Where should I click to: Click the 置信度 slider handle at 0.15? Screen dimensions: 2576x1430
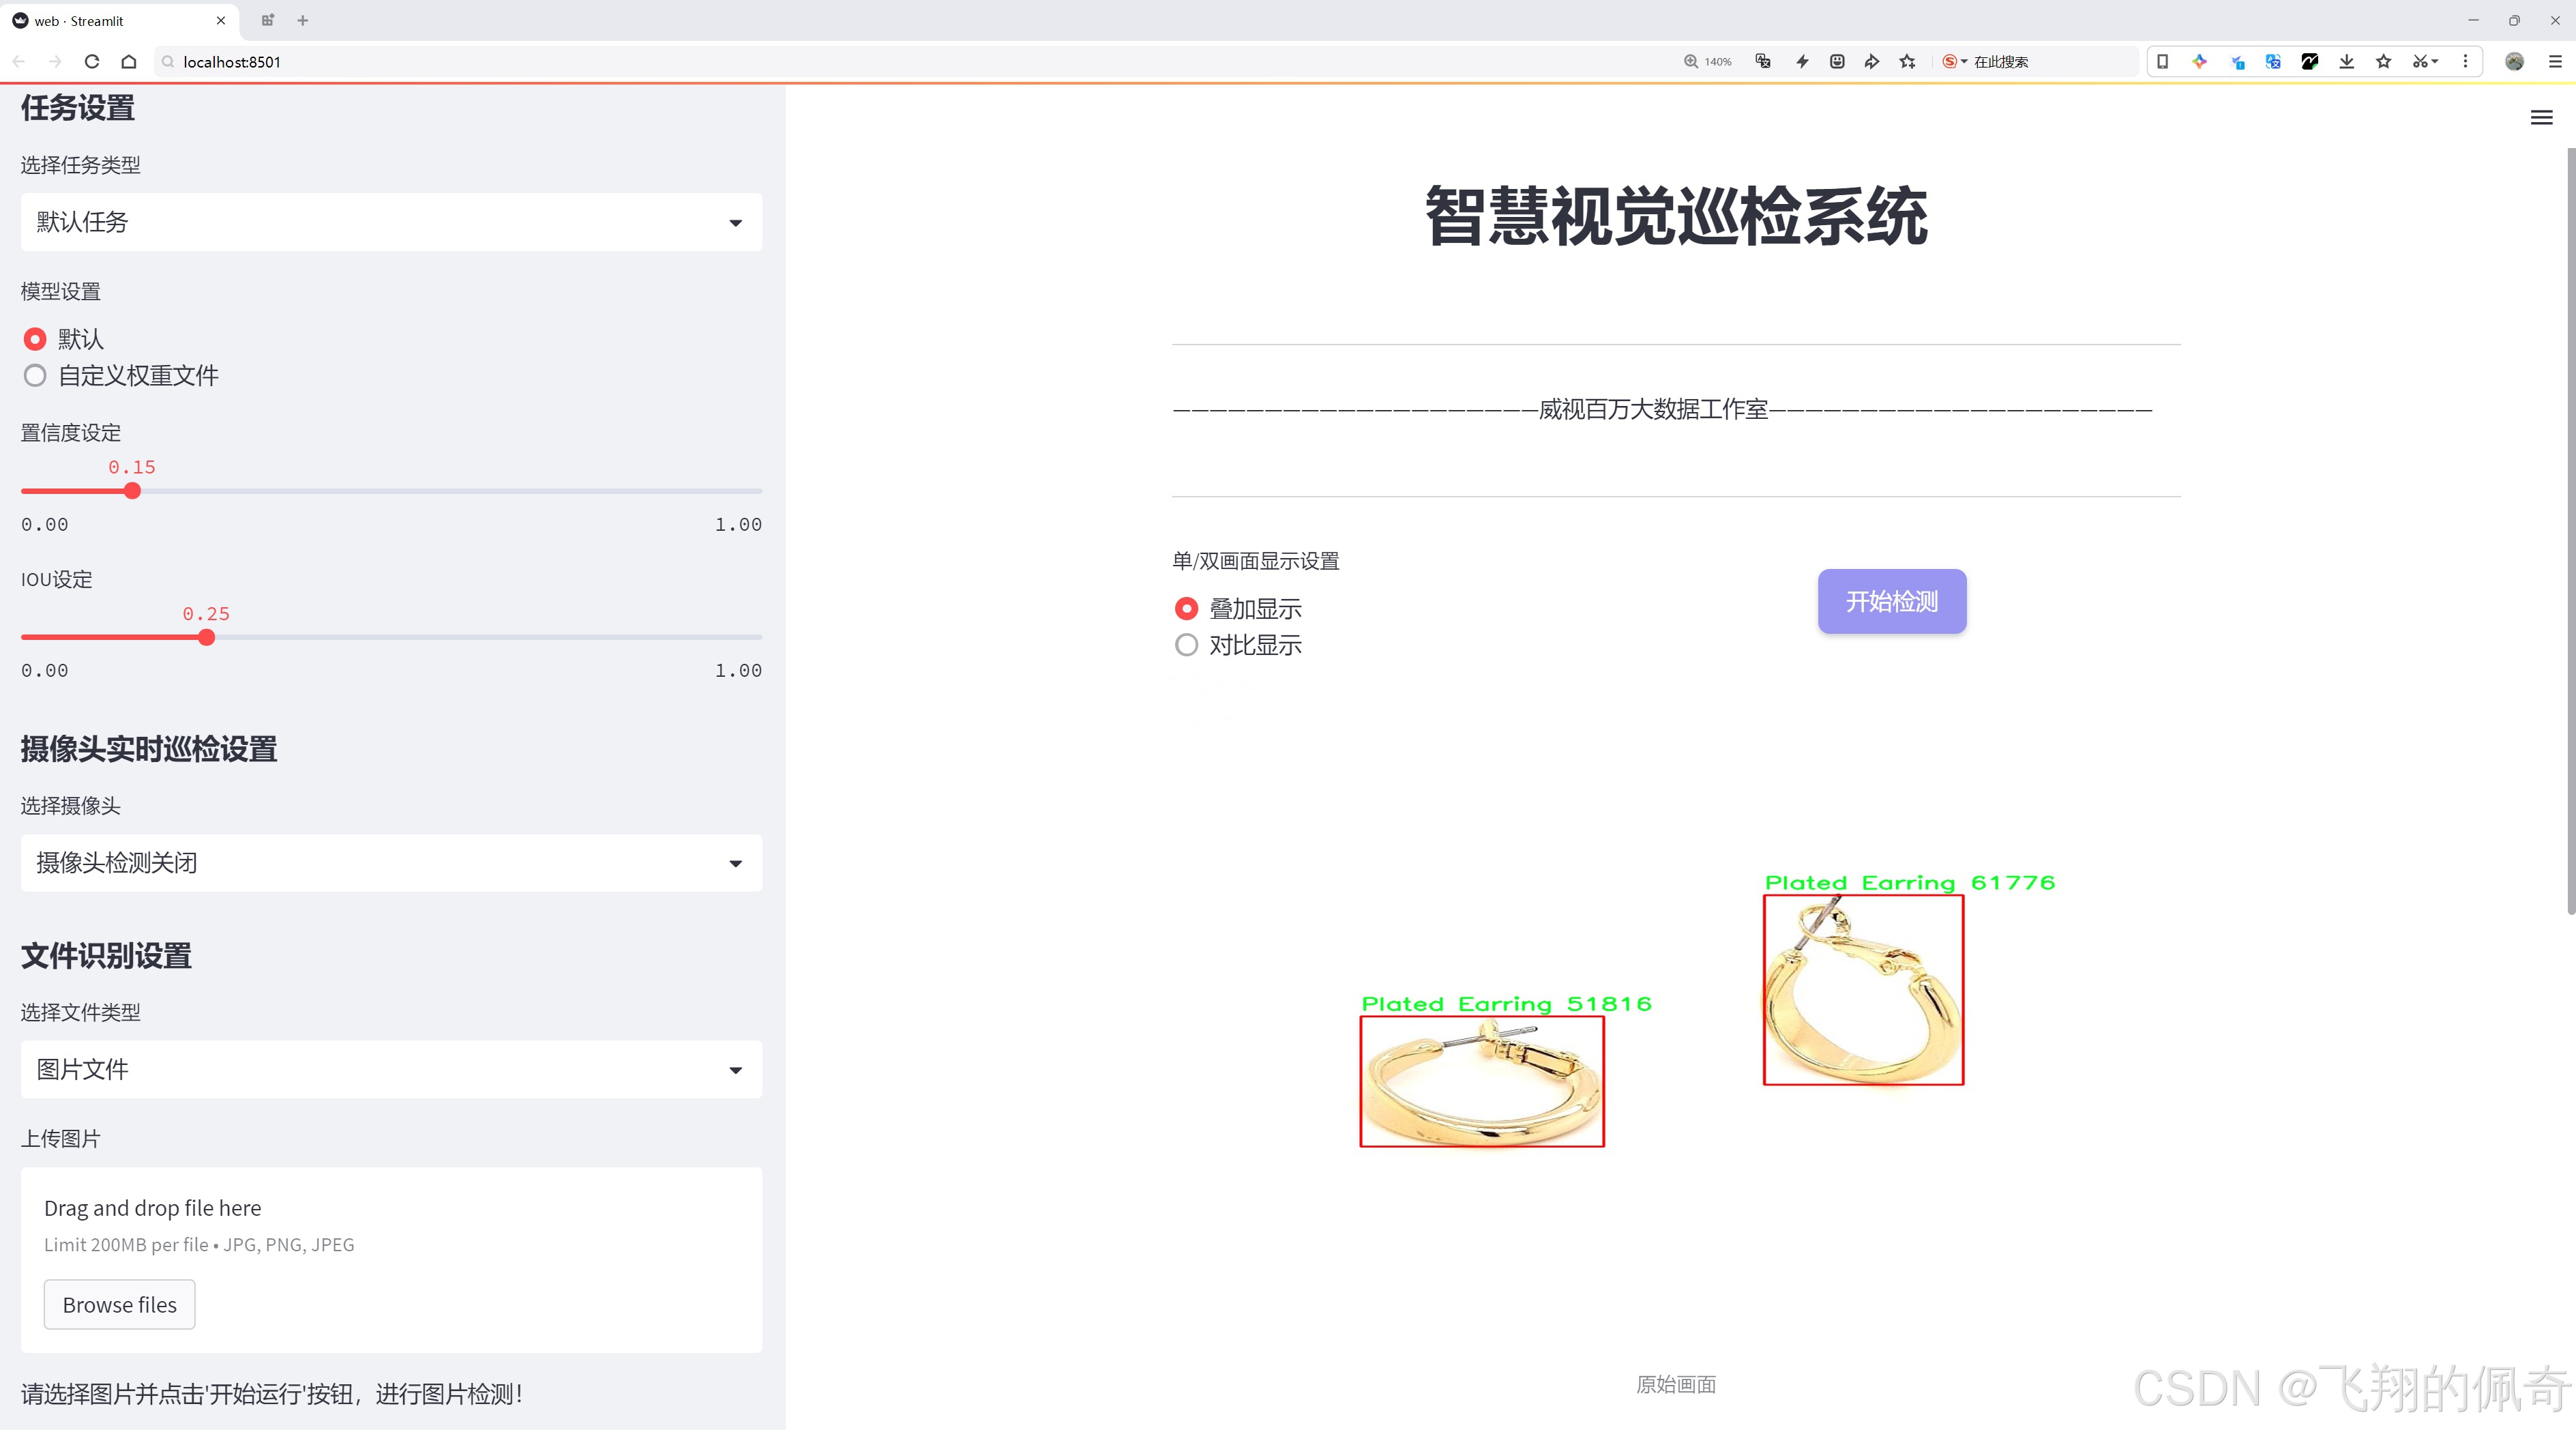tap(132, 491)
